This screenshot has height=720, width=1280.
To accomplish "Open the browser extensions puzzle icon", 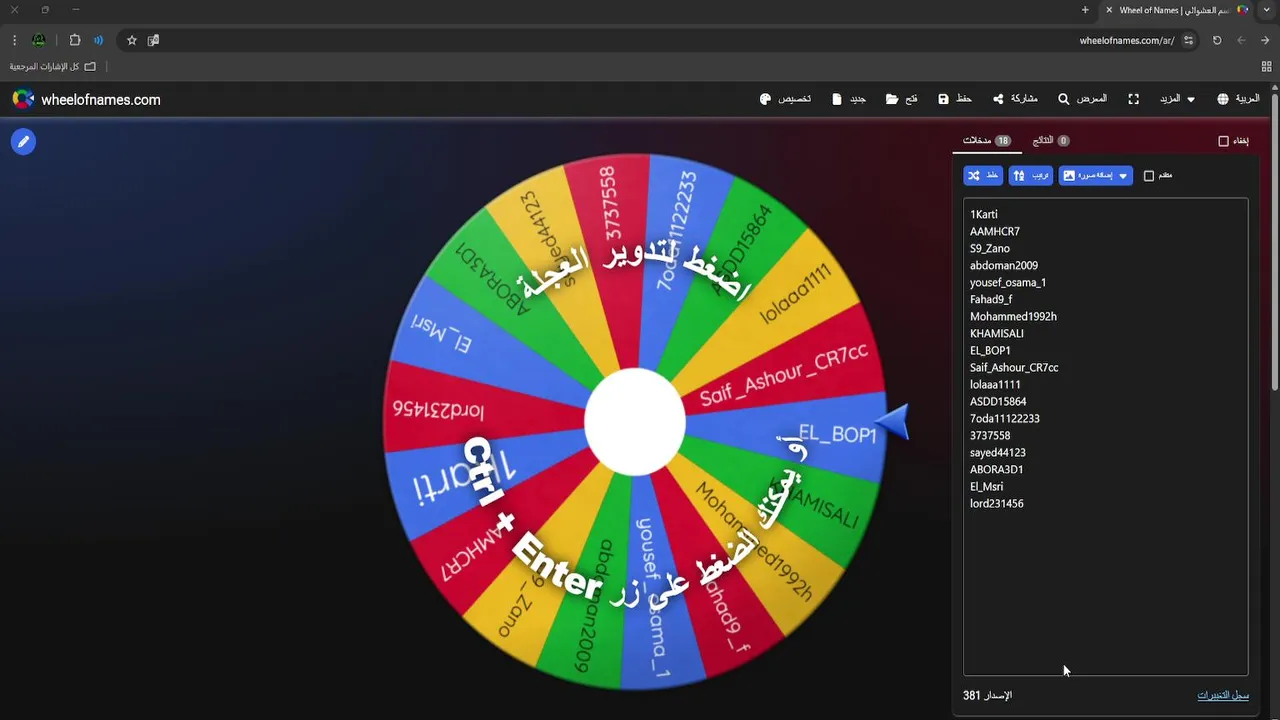I will coord(74,40).
